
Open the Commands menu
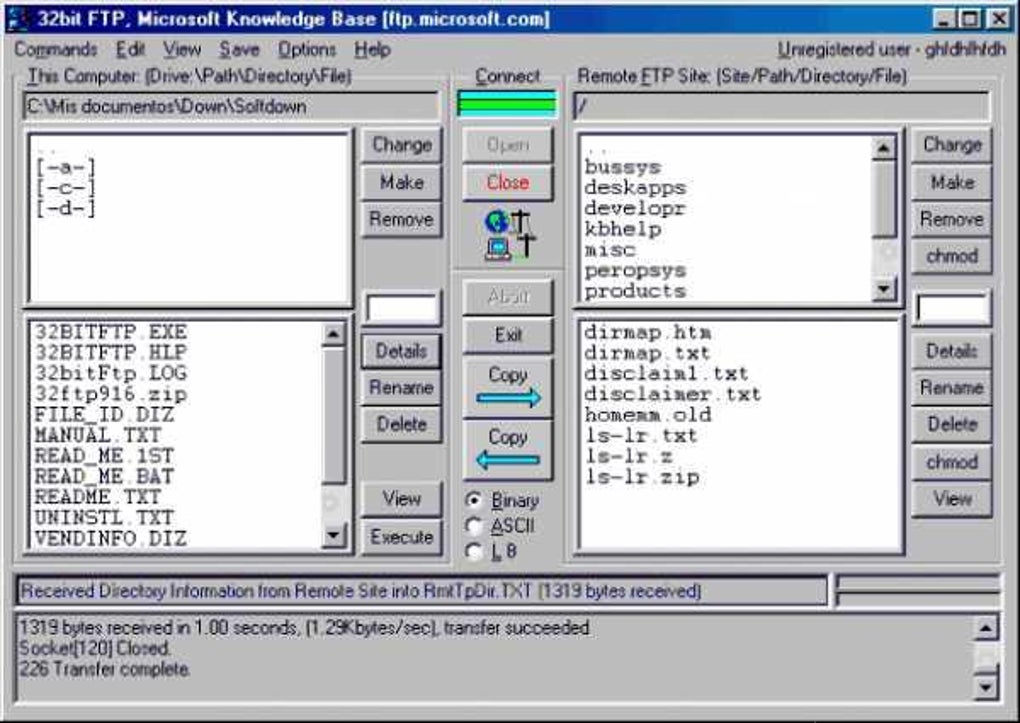point(56,49)
